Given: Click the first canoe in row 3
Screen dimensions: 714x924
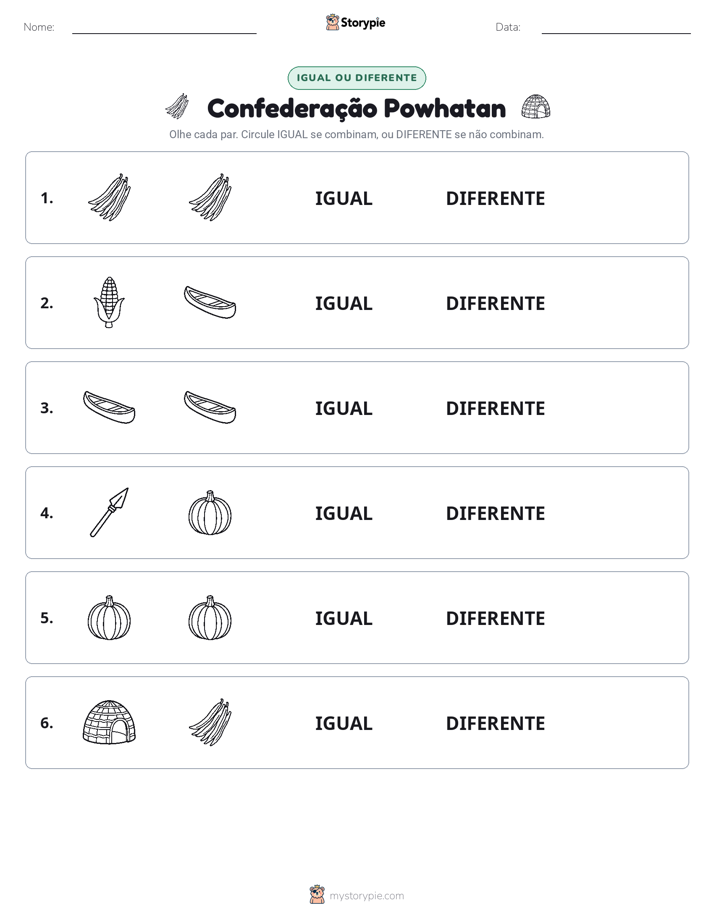Looking at the screenshot, I should [109, 407].
